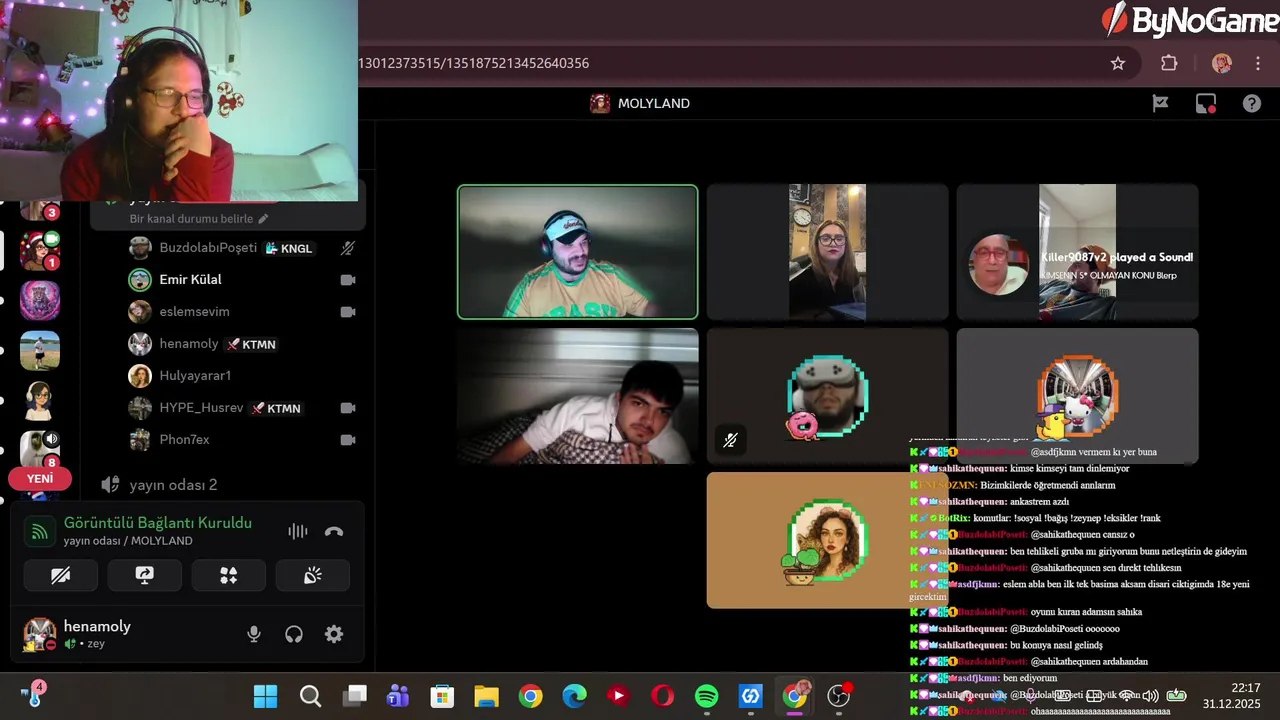Mute the microphone for henamoly
This screenshot has height=720, width=1280.
coord(254,634)
